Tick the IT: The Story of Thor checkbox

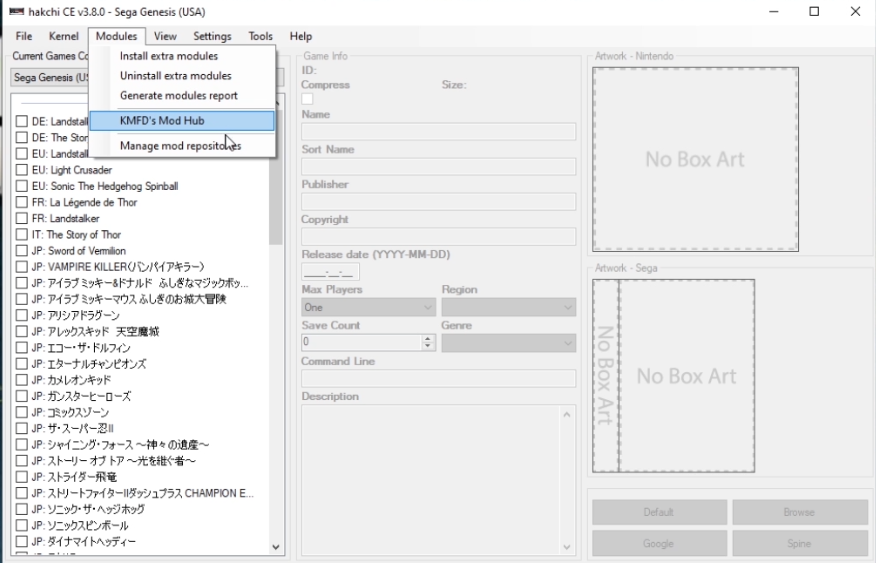[x=22, y=235]
